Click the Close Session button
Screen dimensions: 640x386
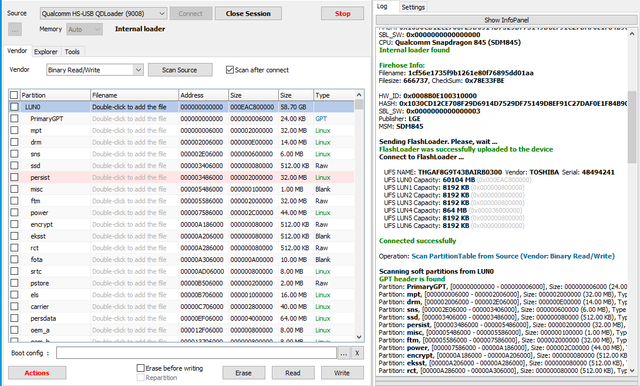pos(248,13)
